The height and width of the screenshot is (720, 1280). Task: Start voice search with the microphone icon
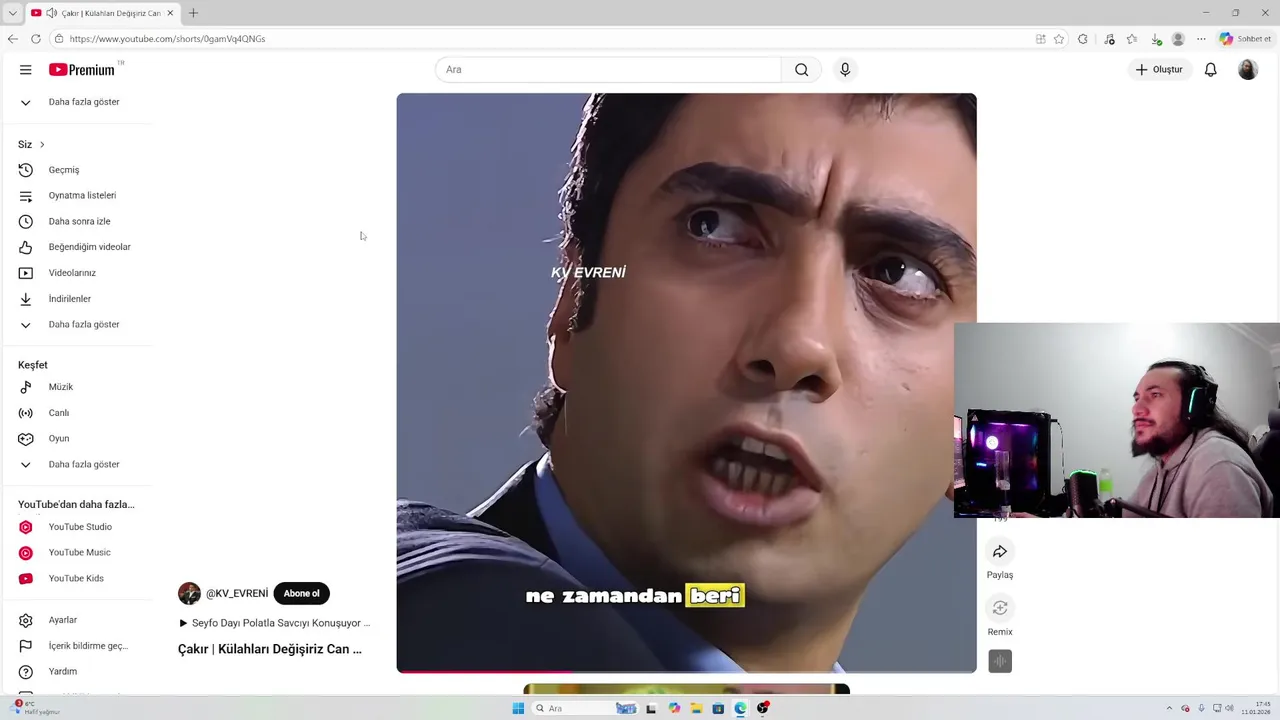pyautogui.click(x=845, y=69)
